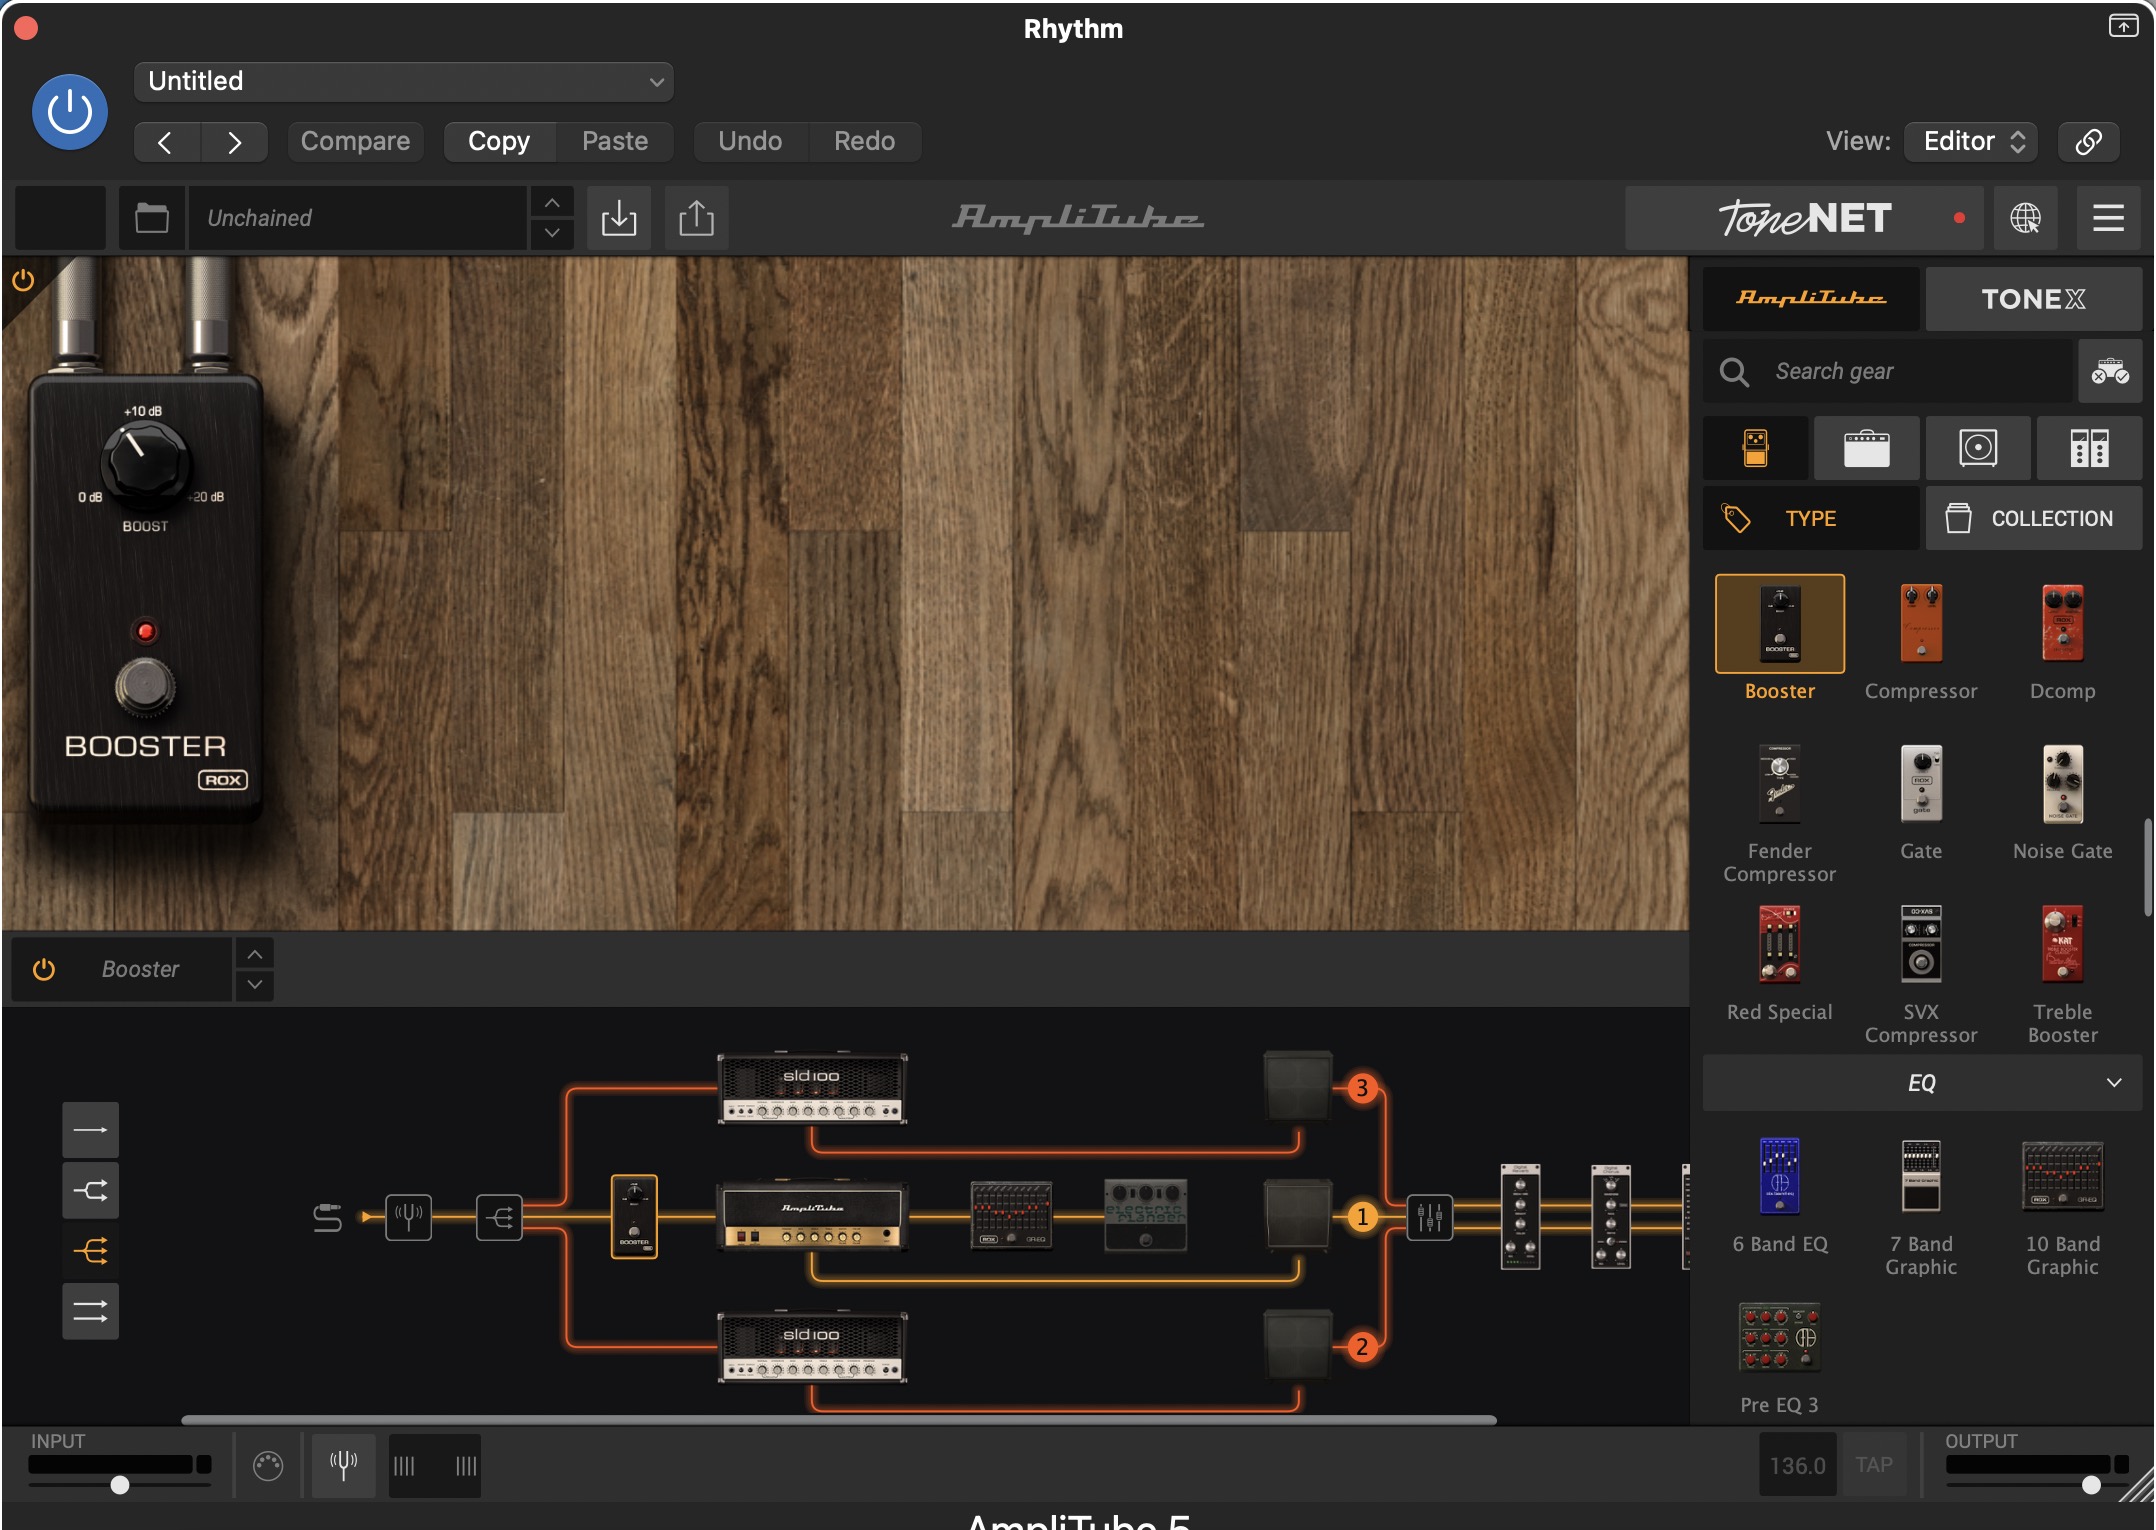Click the OUTPUT level slider handle
The image size is (2156, 1530).
tap(2090, 1485)
